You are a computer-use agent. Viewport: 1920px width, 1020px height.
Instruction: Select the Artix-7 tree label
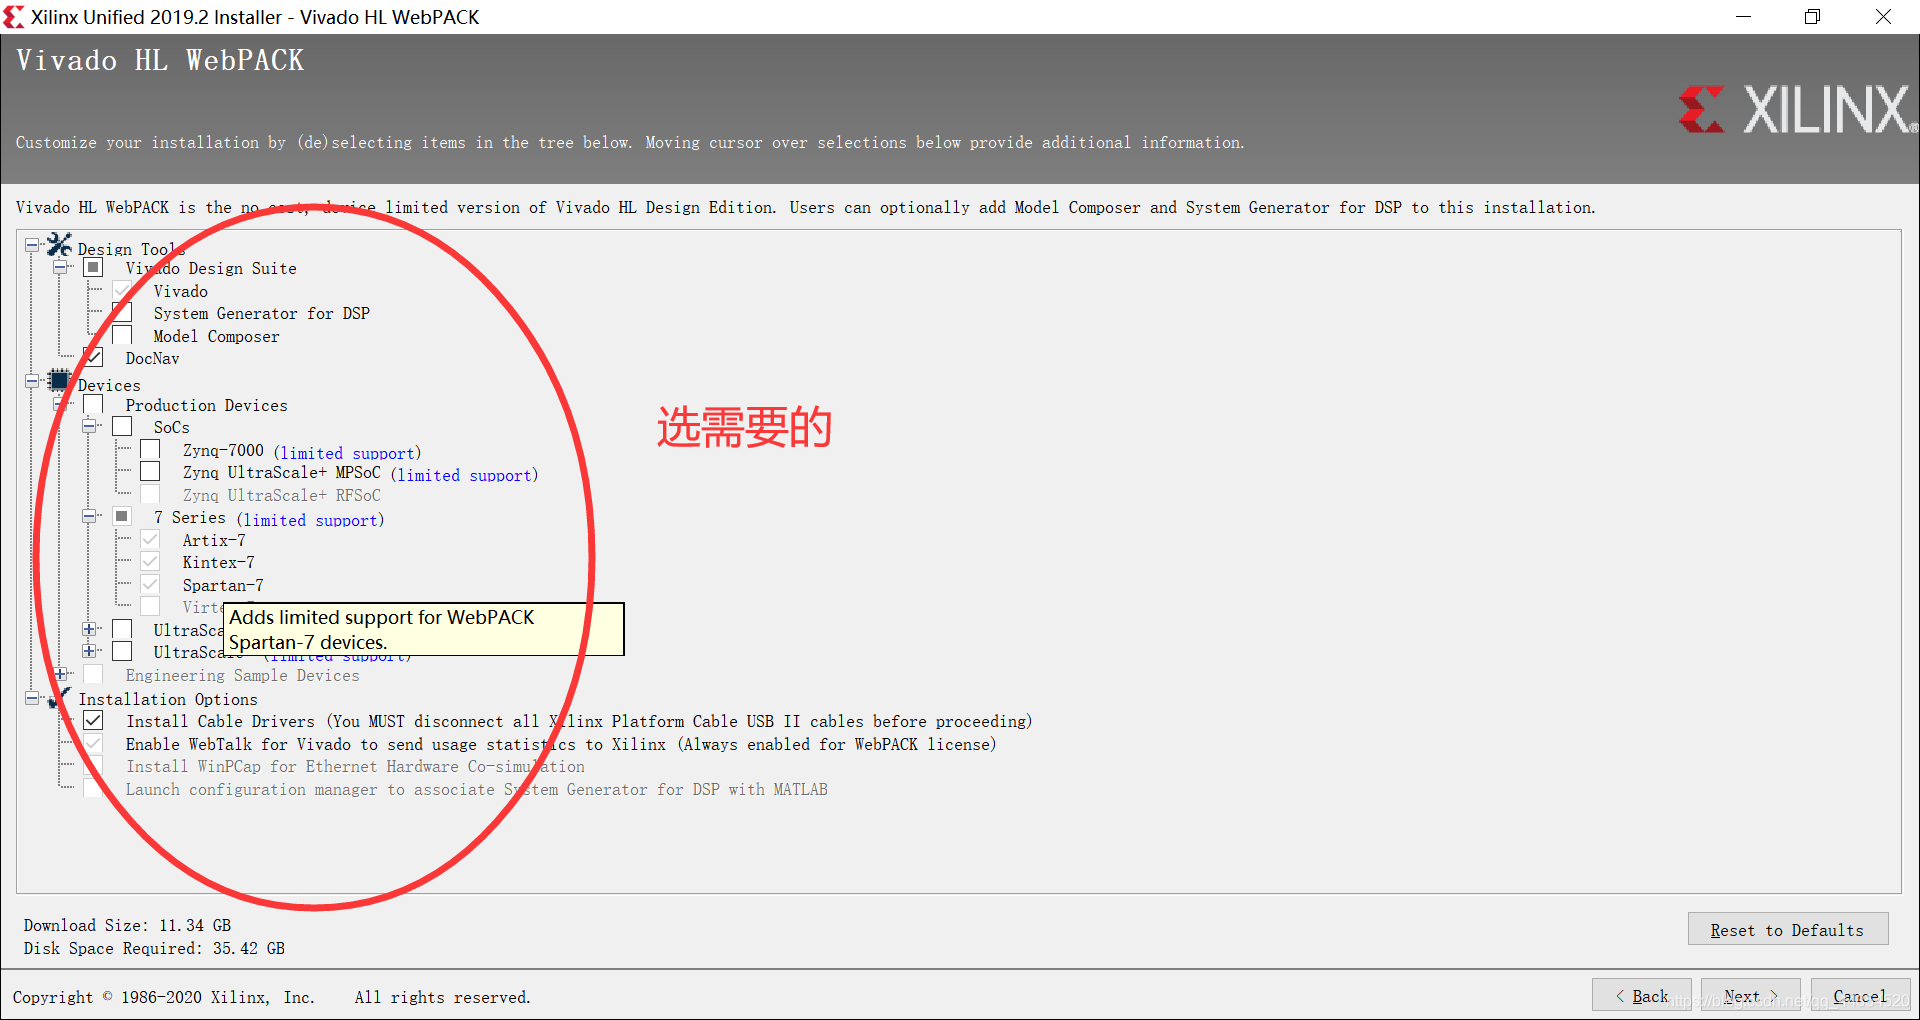[214, 540]
